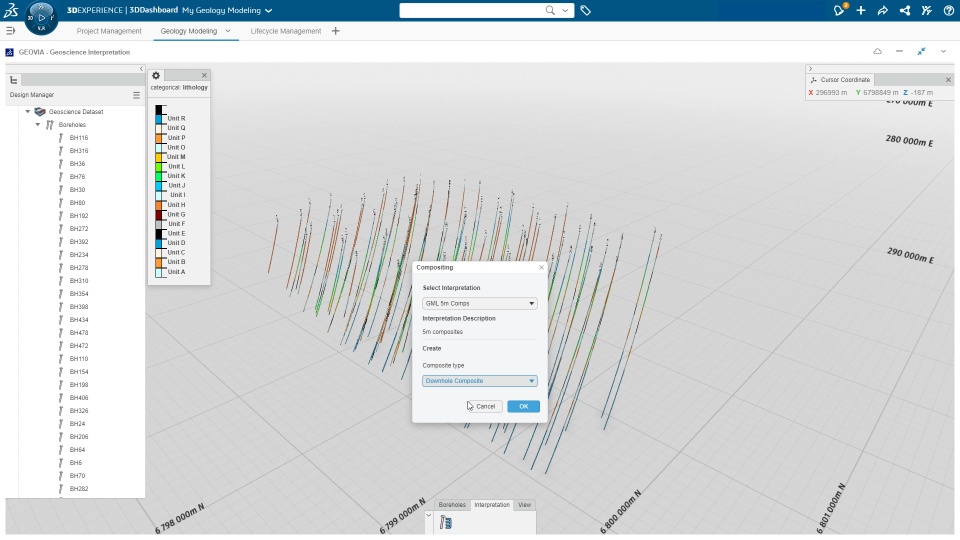Click Cursor Coordinate panel tab
This screenshot has height=540, width=960.
coord(840,80)
